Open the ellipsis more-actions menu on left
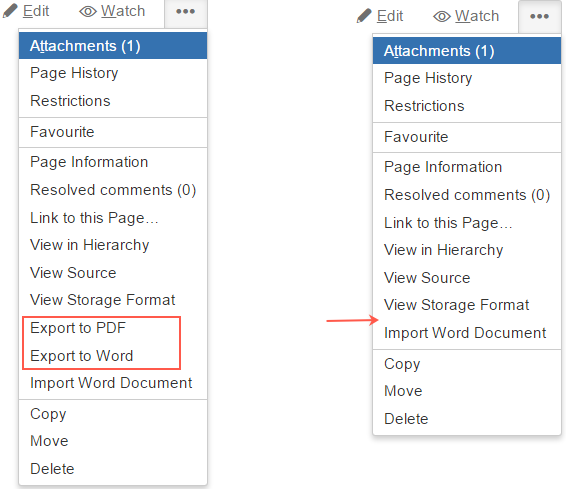 coord(186,12)
